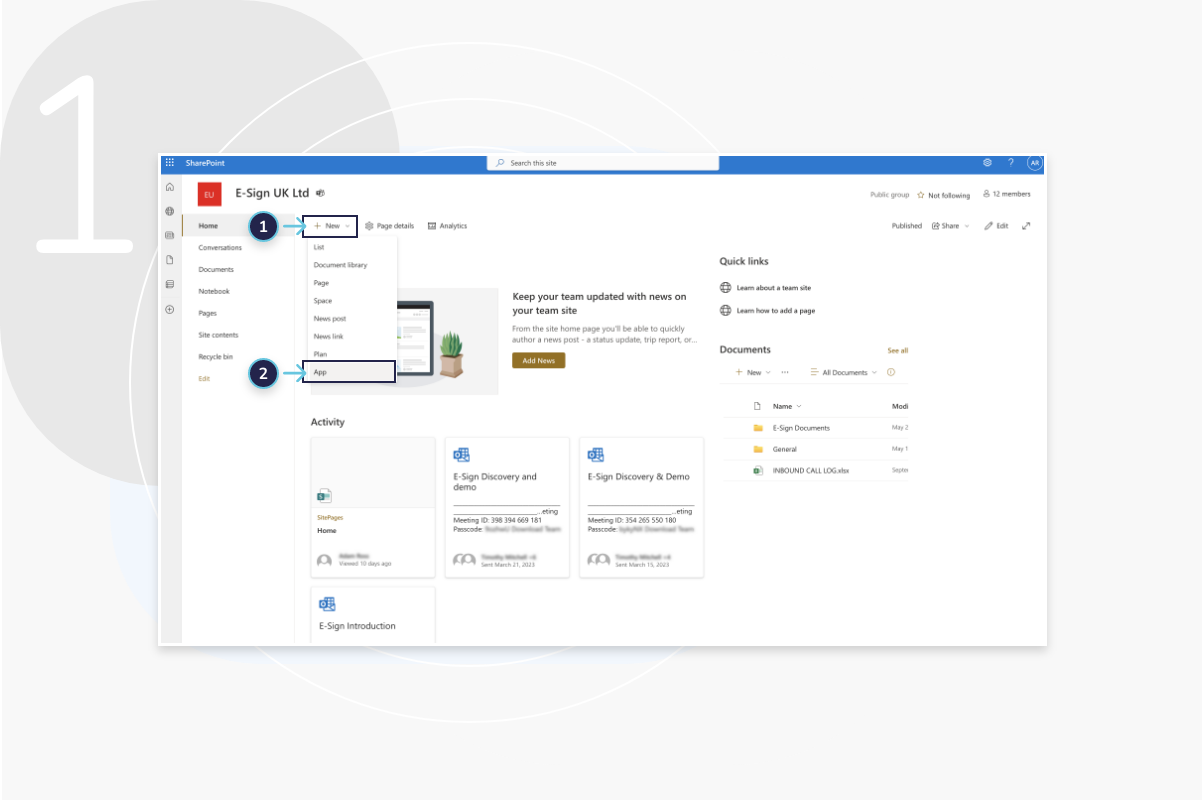Open Learn how to add a page link
This screenshot has width=1202, height=800.
click(776, 311)
